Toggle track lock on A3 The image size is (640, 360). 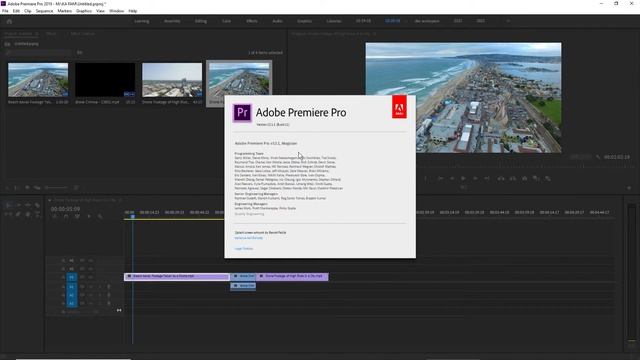63,303
